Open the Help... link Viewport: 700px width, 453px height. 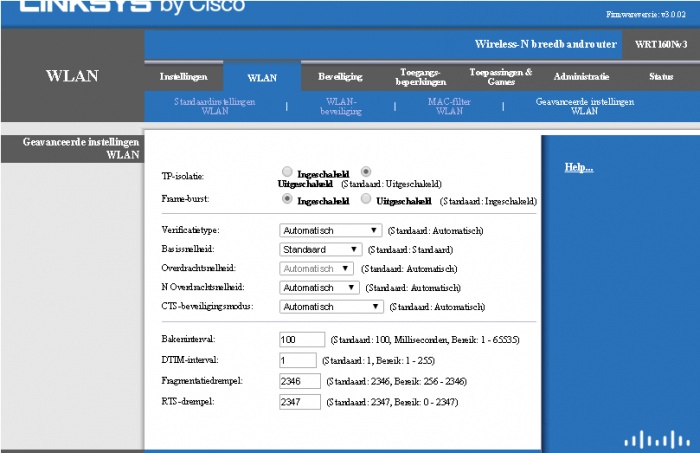coord(579,167)
